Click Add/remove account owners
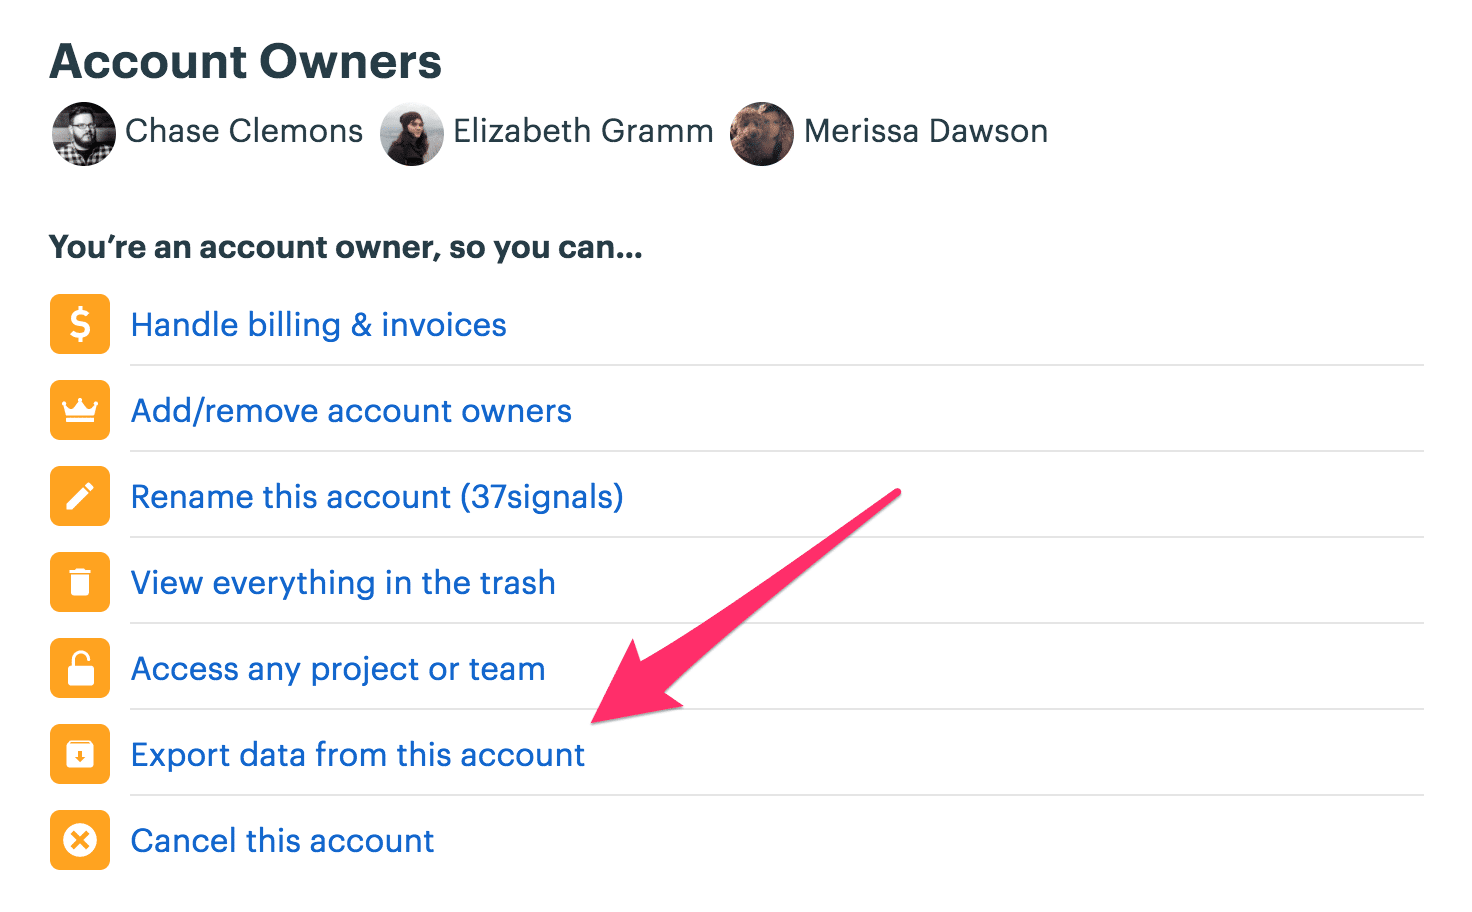Image resolution: width=1472 pixels, height=912 pixels. tap(351, 410)
